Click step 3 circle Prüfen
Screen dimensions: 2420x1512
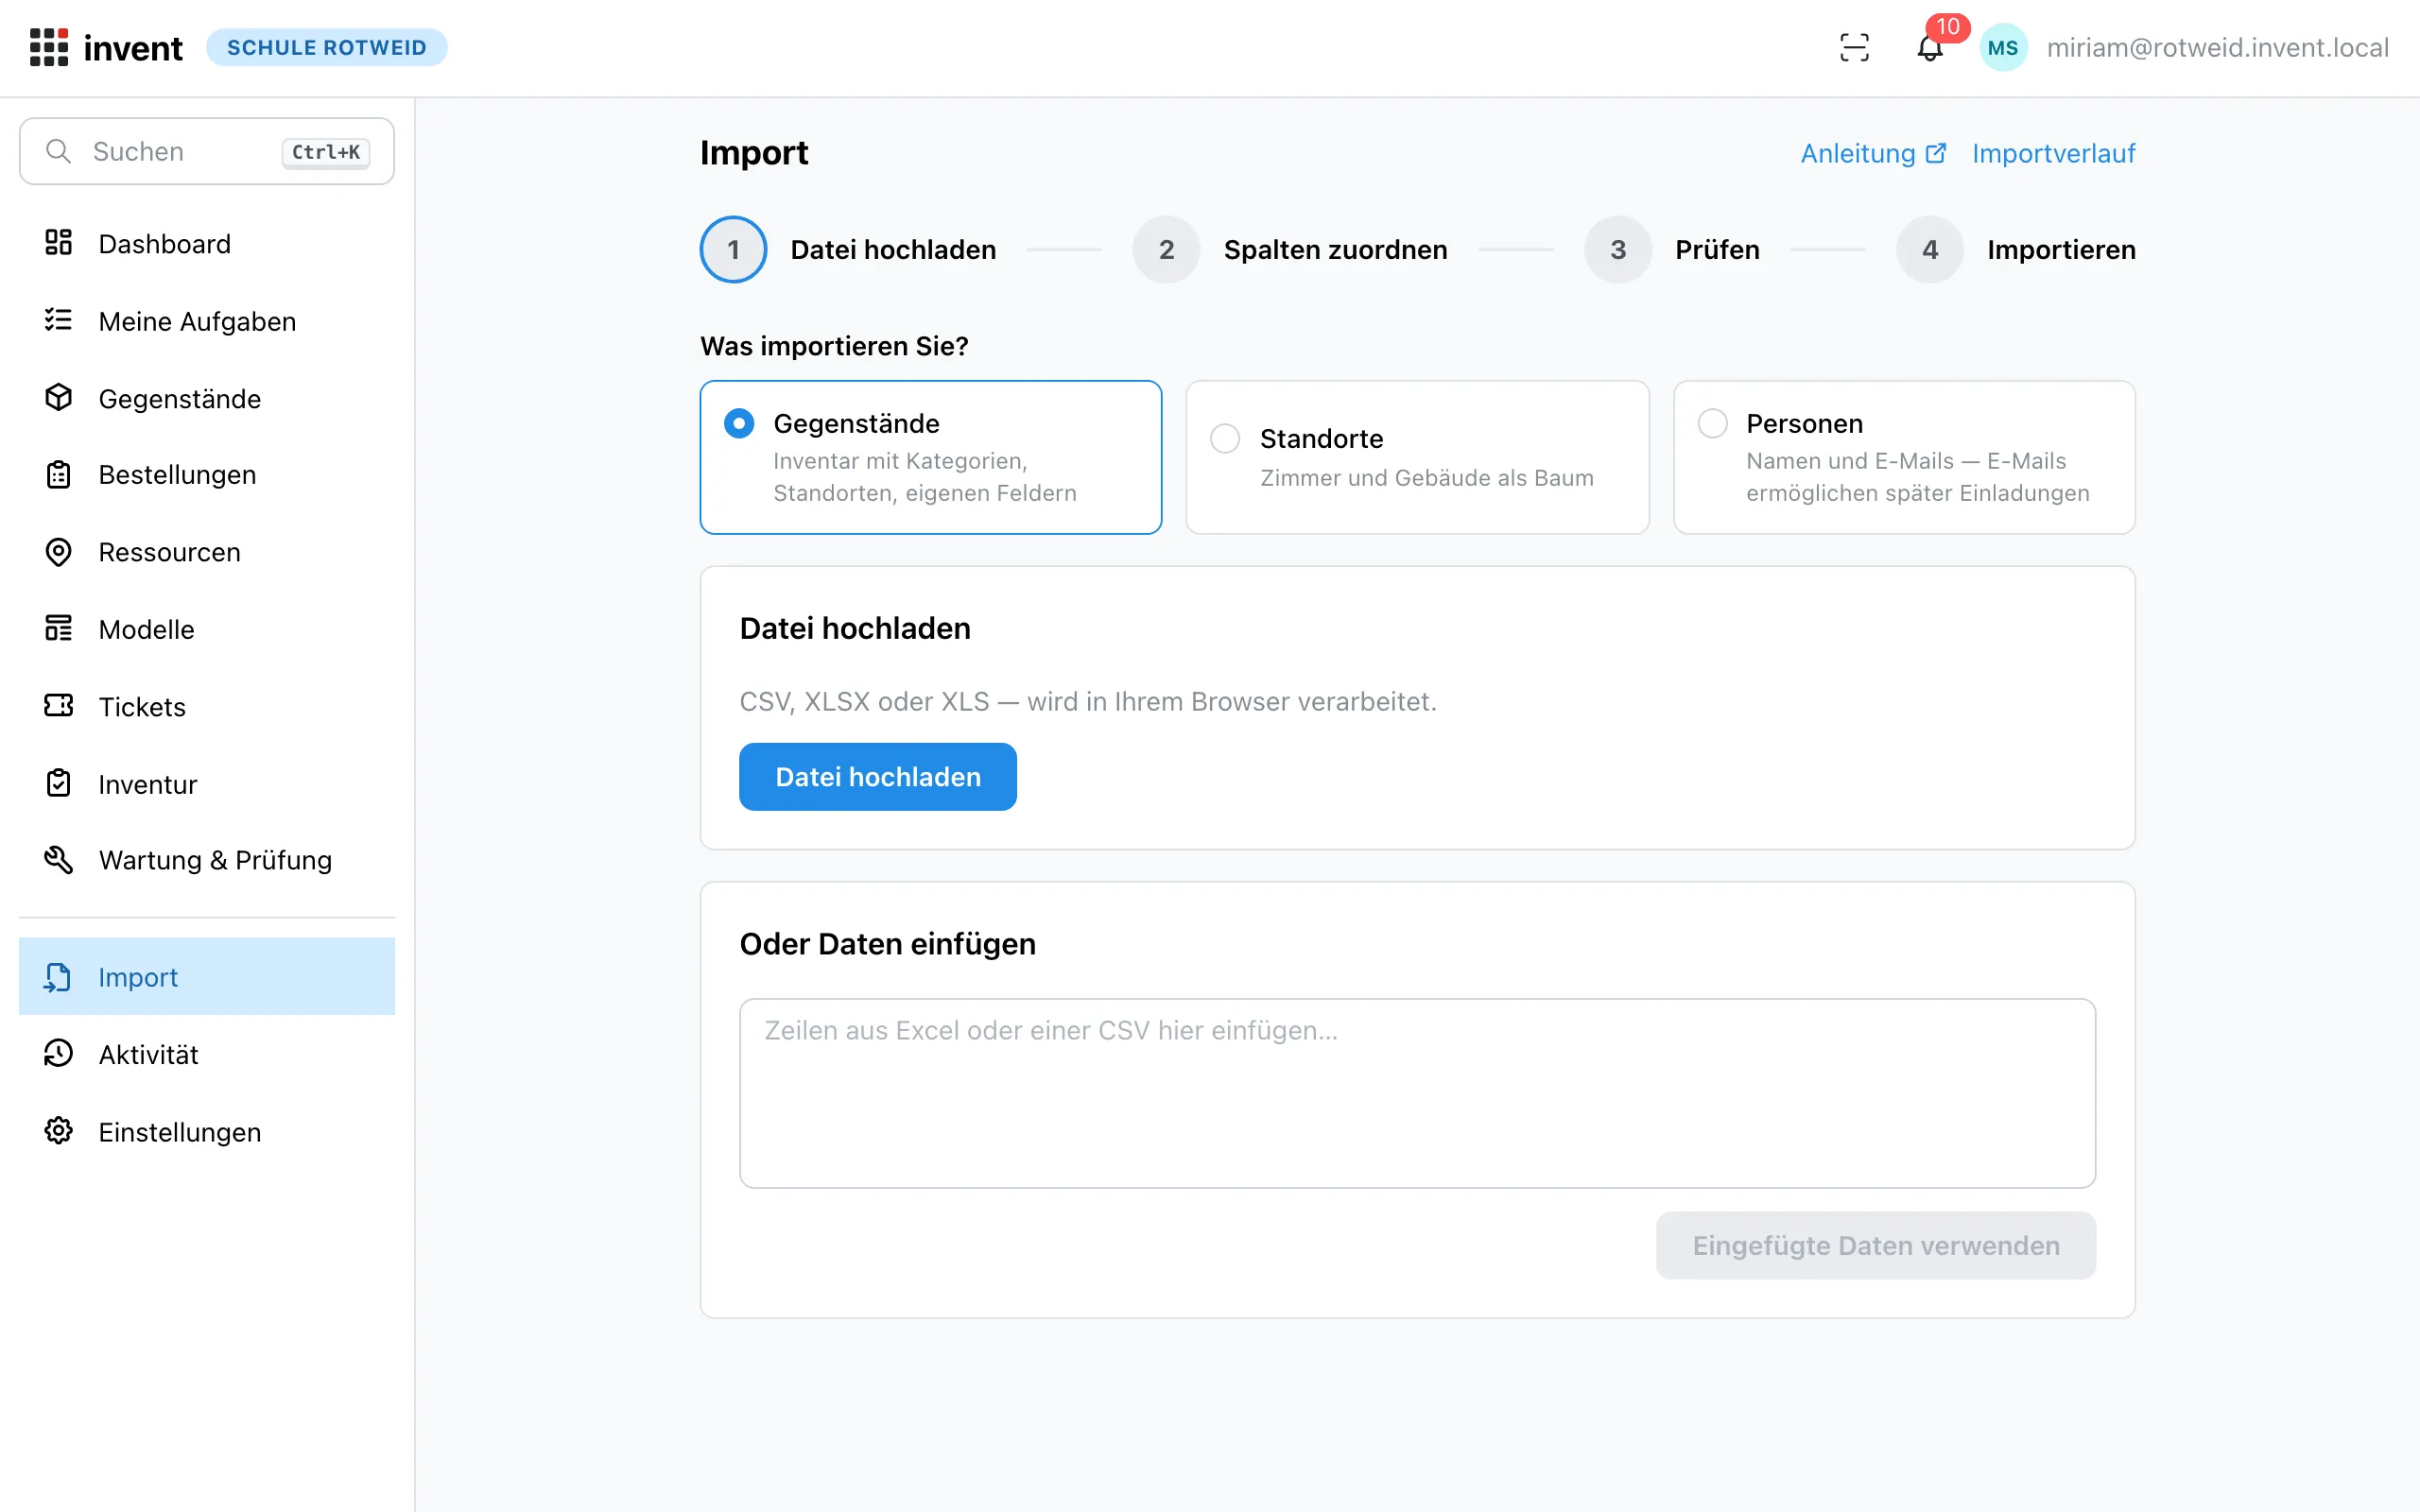(1618, 249)
